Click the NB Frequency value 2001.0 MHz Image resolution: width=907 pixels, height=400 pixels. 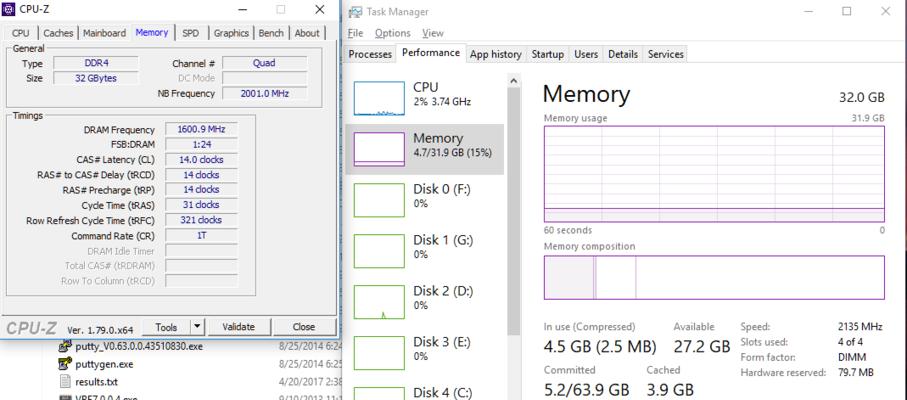(x=264, y=93)
